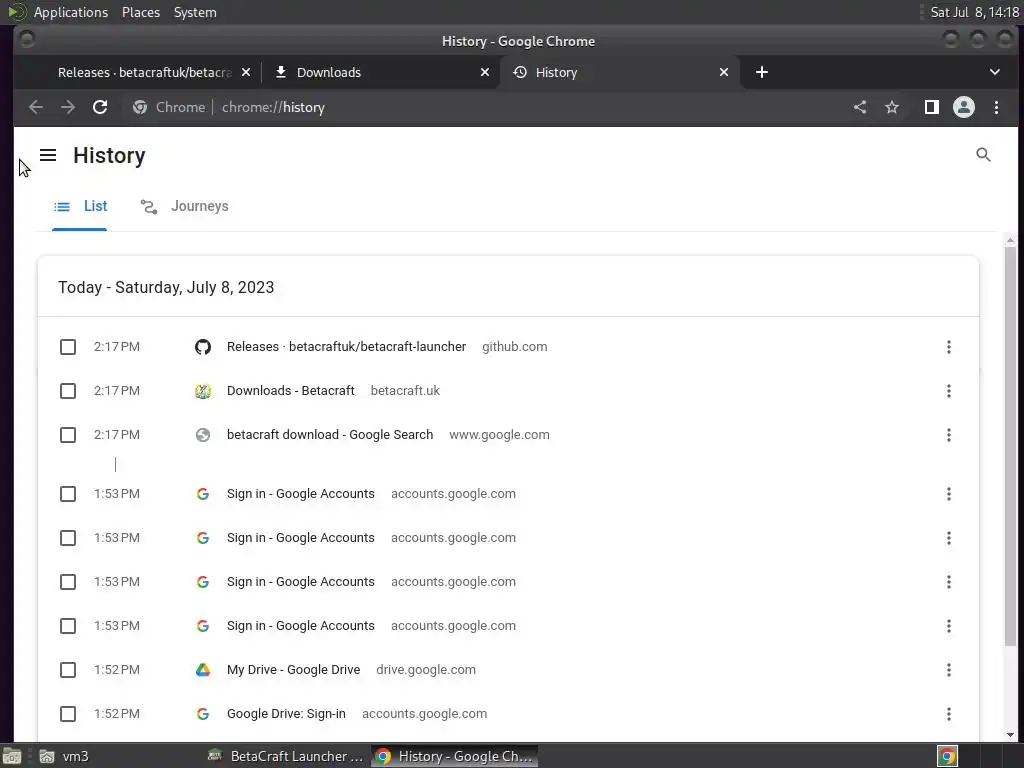1024x768 pixels.
Task: Click Chrome icon in system tray
Action: point(947,756)
